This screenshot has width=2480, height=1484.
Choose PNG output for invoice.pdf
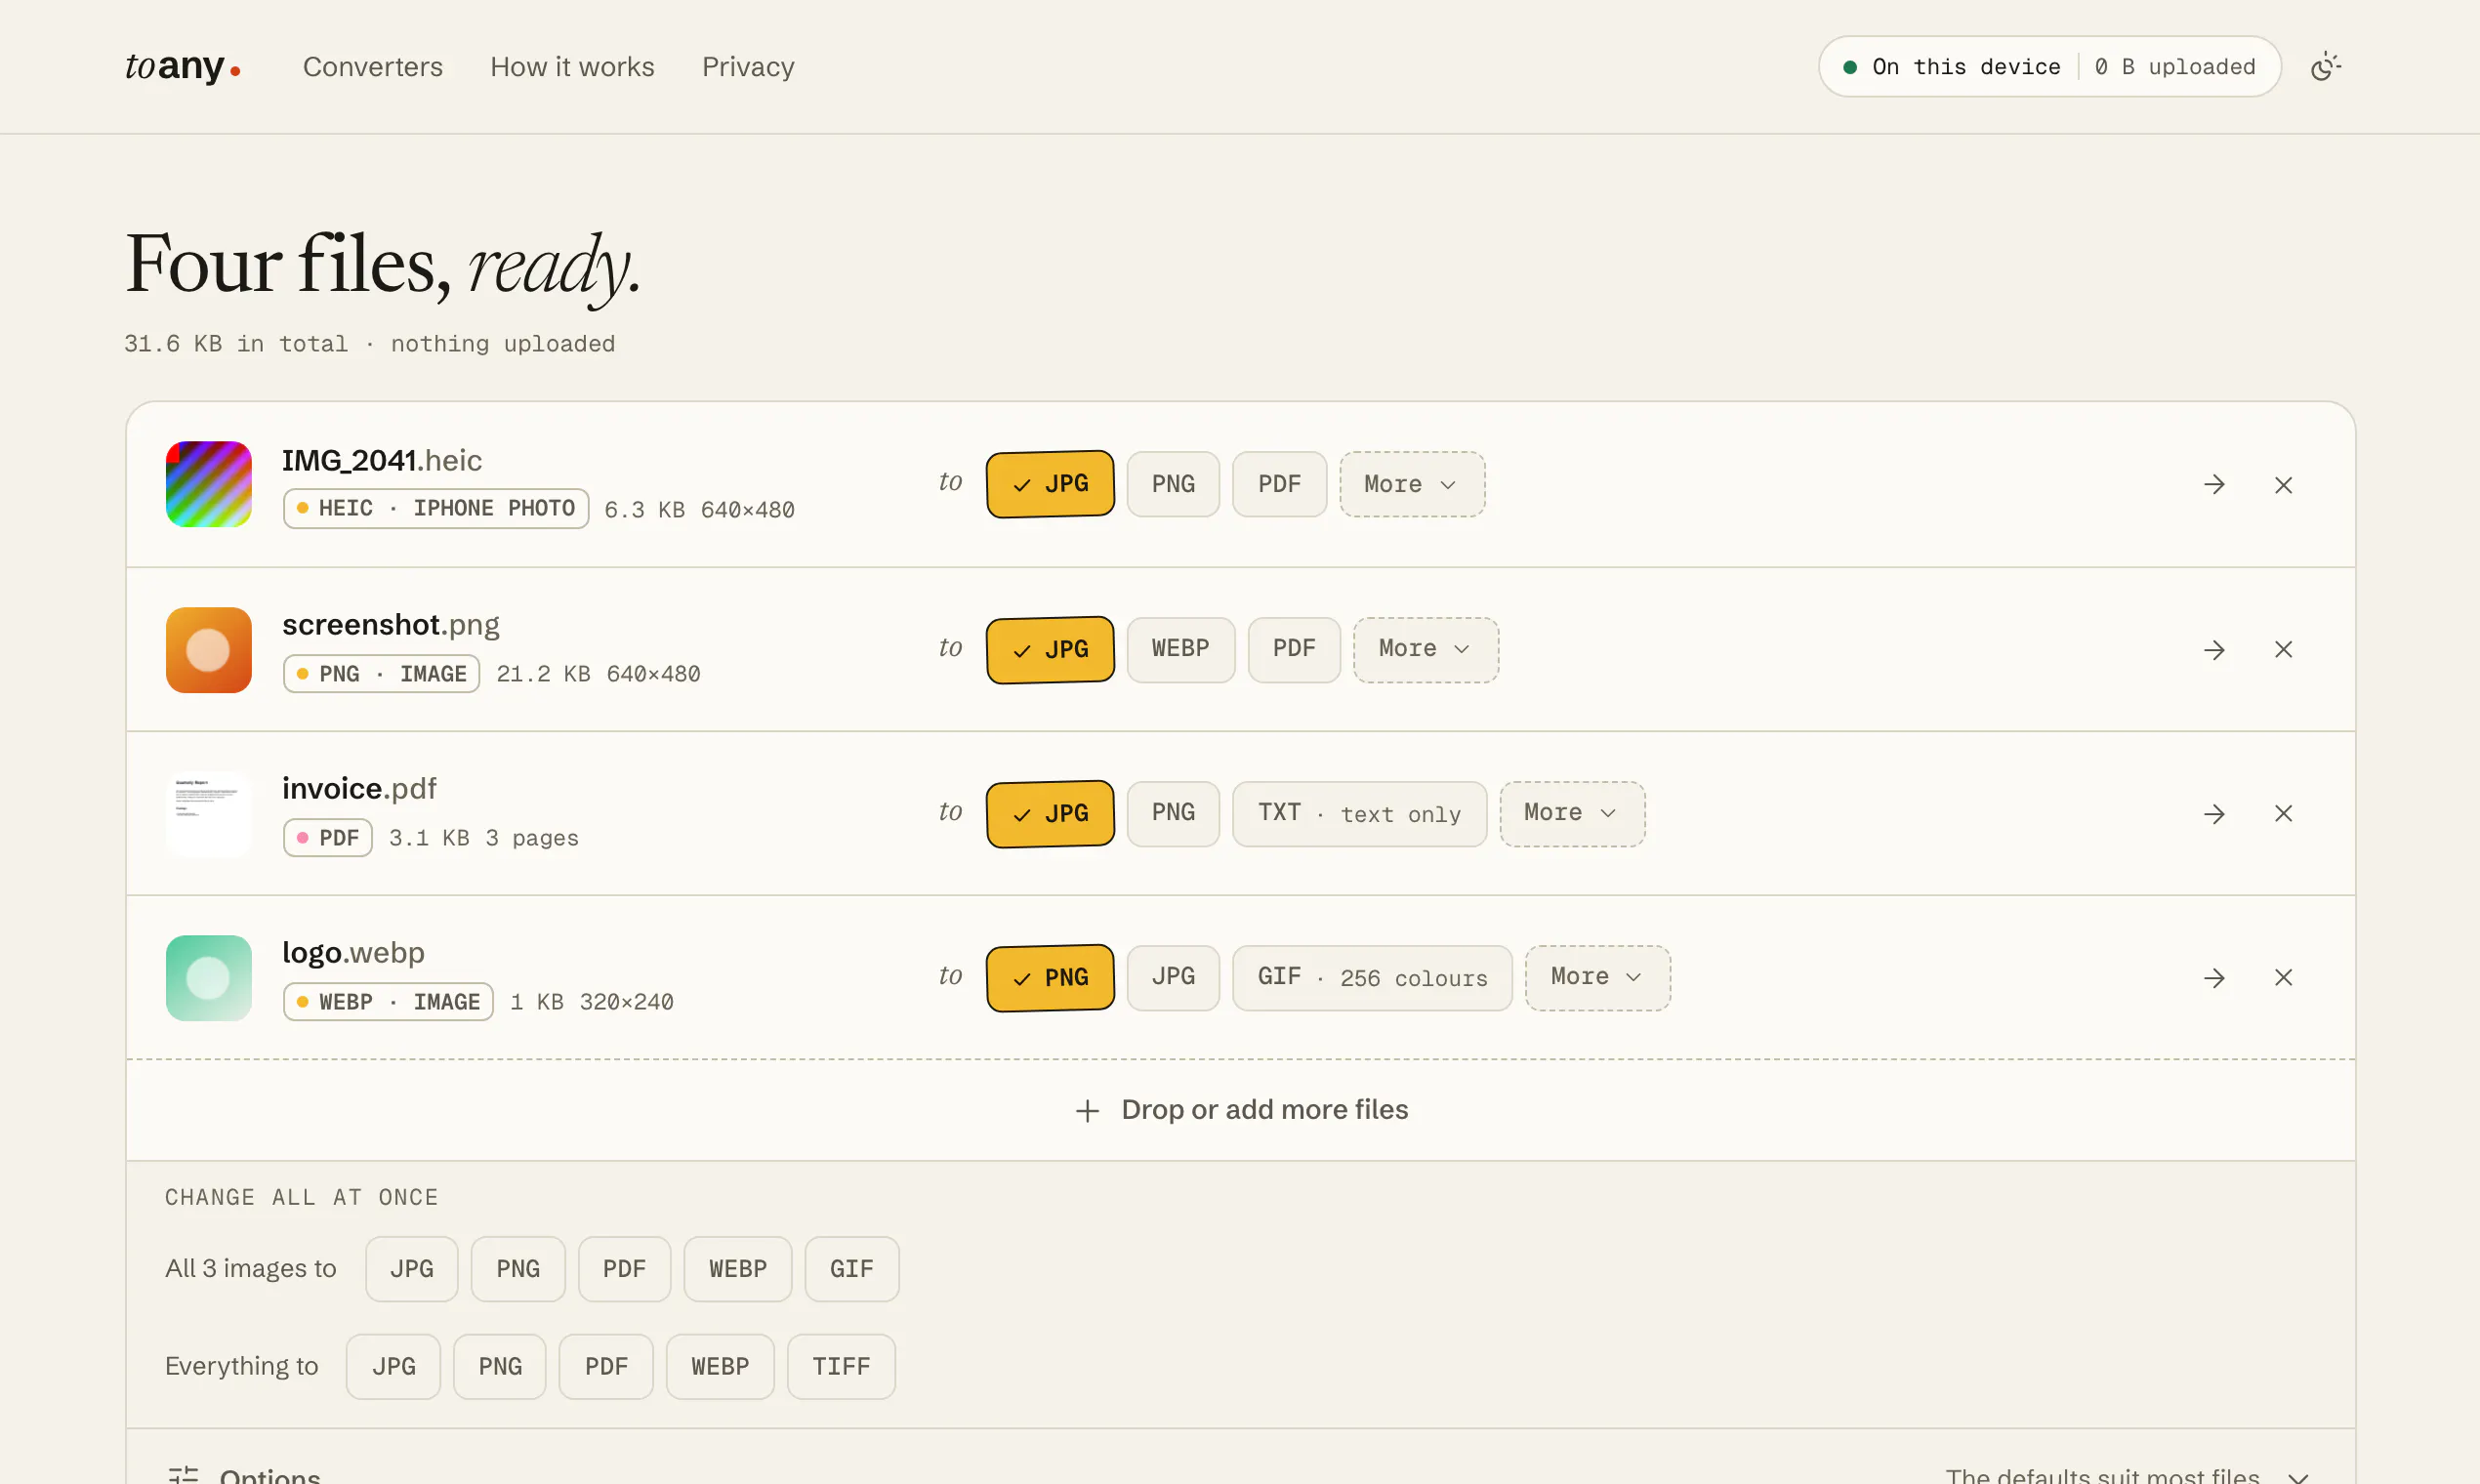pyautogui.click(x=1173, y=813)
